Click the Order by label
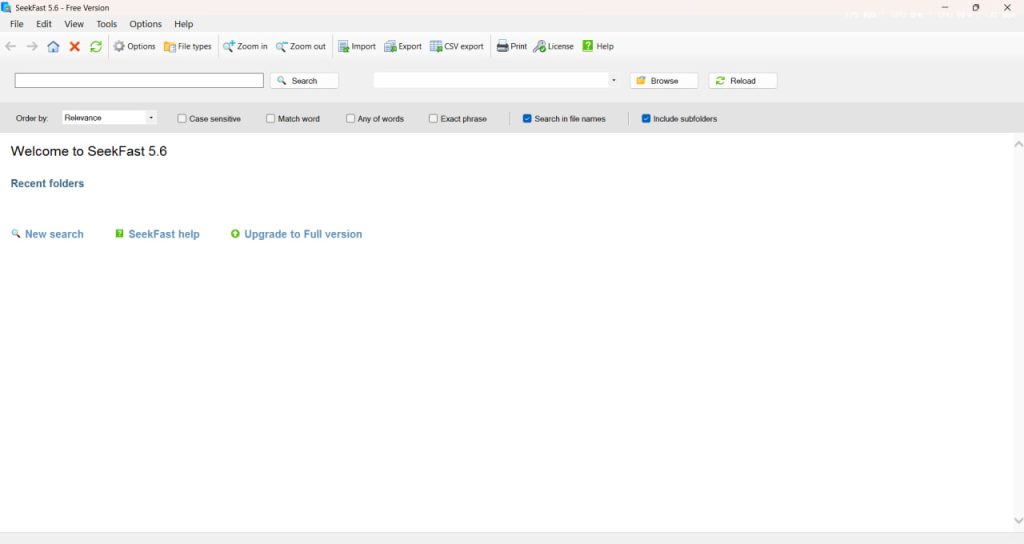1024x544 pixels. coord(32,118)
